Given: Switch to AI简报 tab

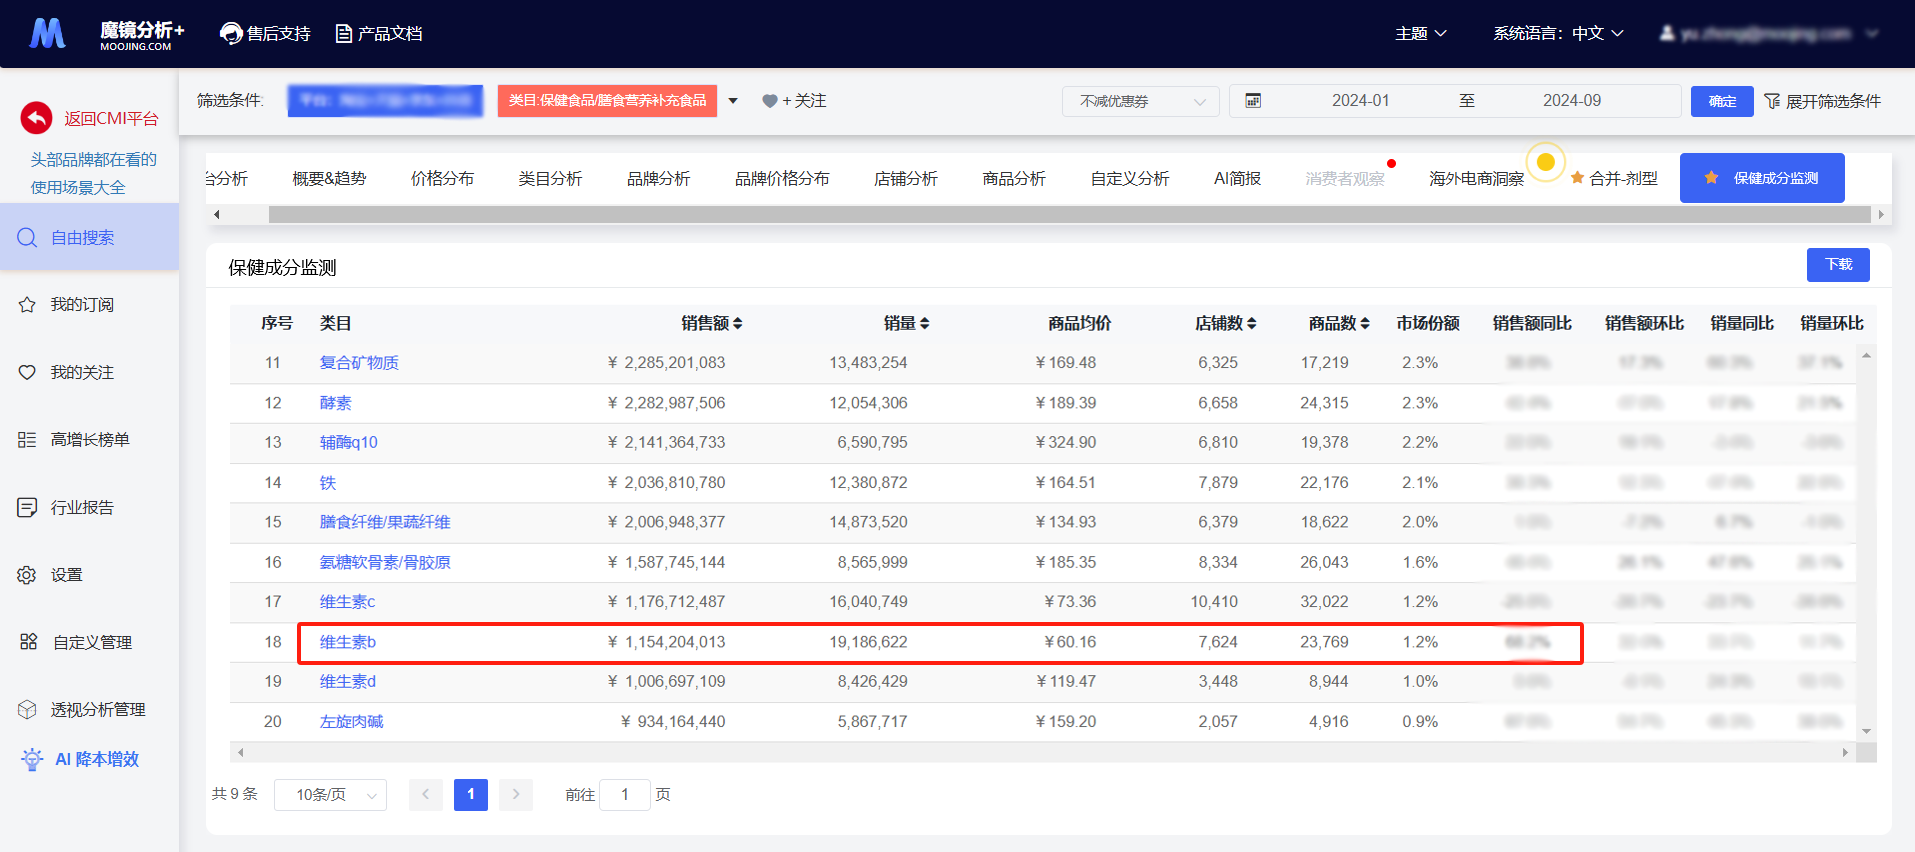Looking at the screenshot, I should (1237, 178).
